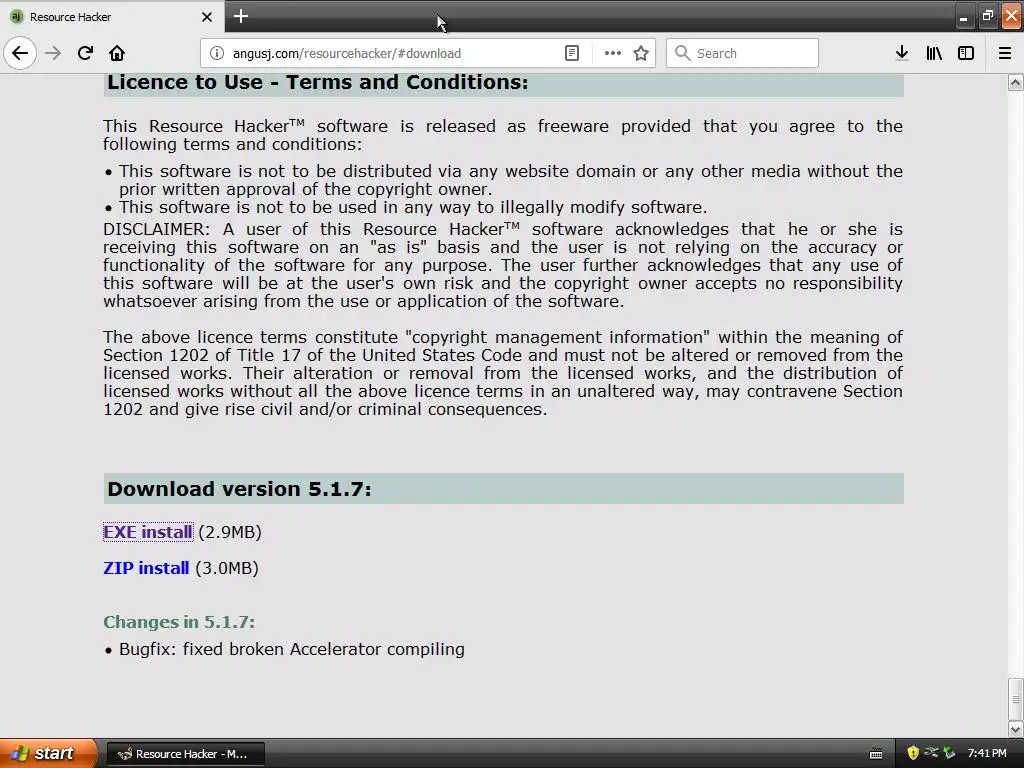Show downloads progress panel
Screen dimensions: 1024x768
(902, 53)
